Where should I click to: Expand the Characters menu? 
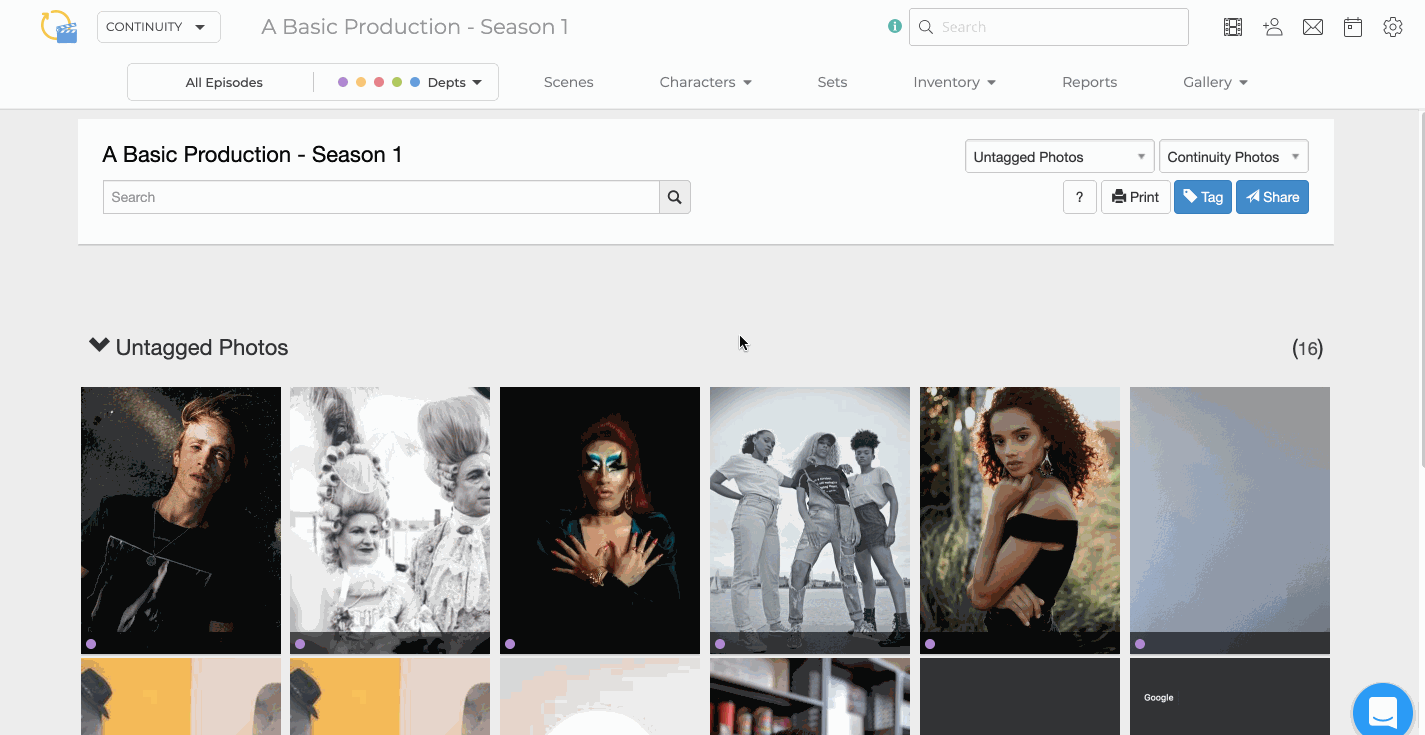tap(706, 82)
